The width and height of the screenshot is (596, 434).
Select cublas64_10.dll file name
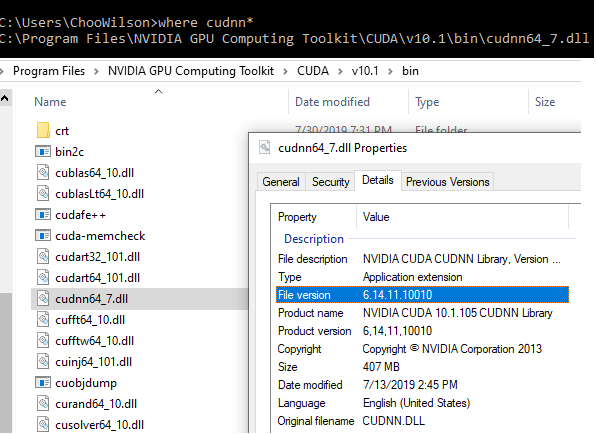tap(94, 173)
